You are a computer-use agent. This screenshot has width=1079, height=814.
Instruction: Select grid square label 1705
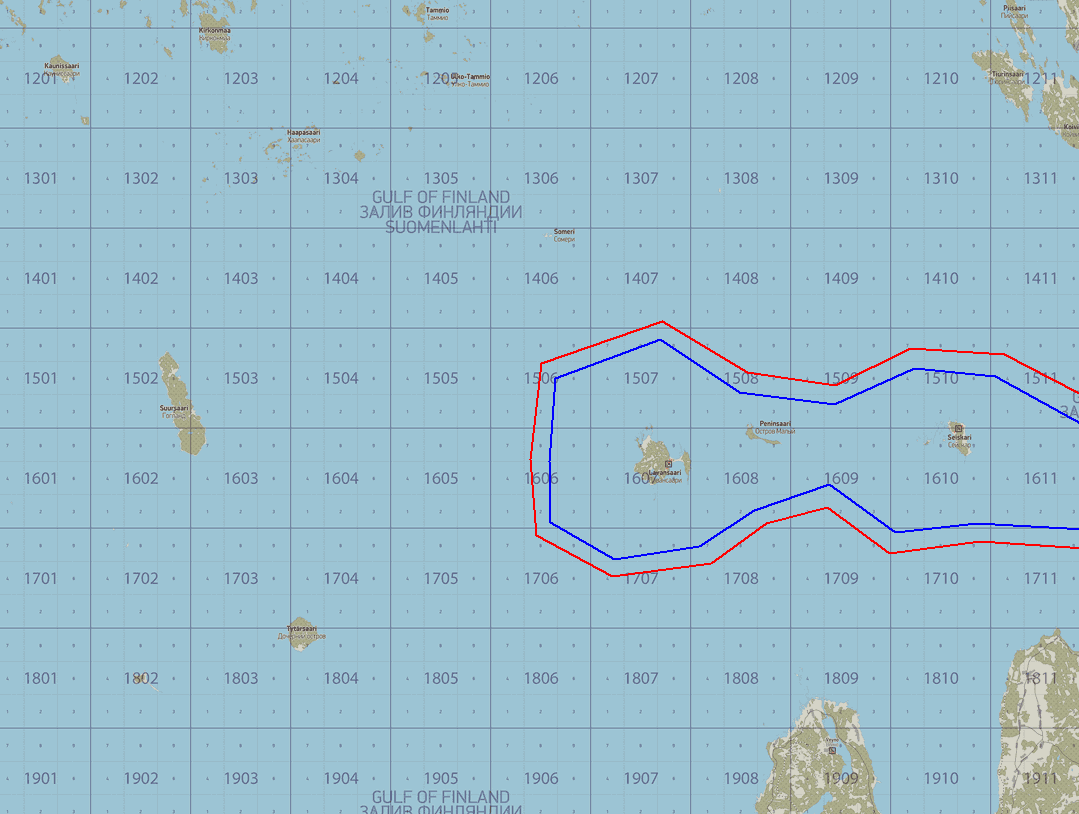(441, 579)
